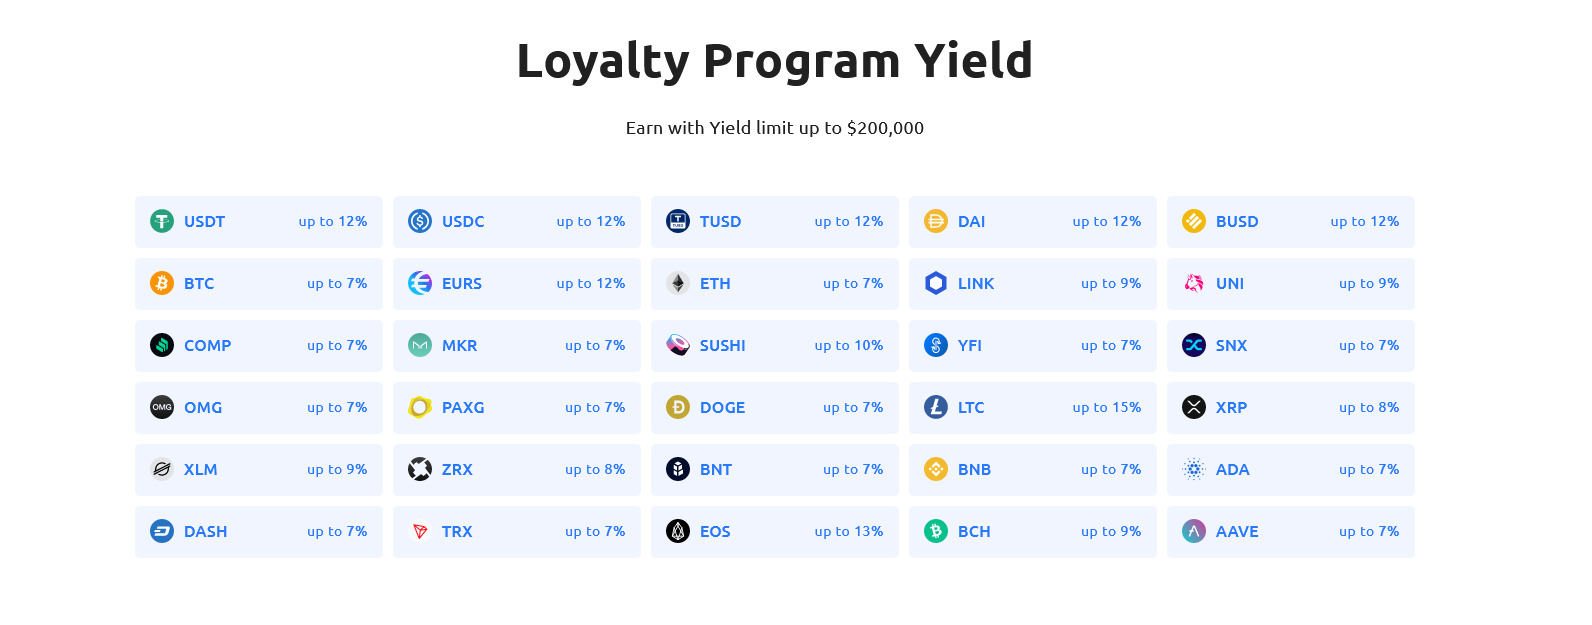
Task: Click the Aave AAVE ghost icon
Action: [x=1194, y=531]
